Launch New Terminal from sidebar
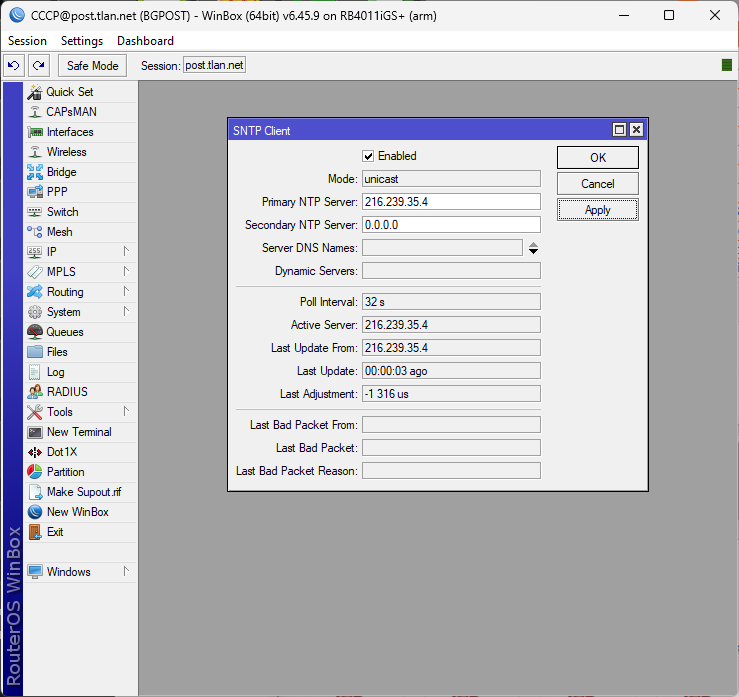The height and width of the screenshot is (697, 739). pyautogui.click(x=79, y=432)
